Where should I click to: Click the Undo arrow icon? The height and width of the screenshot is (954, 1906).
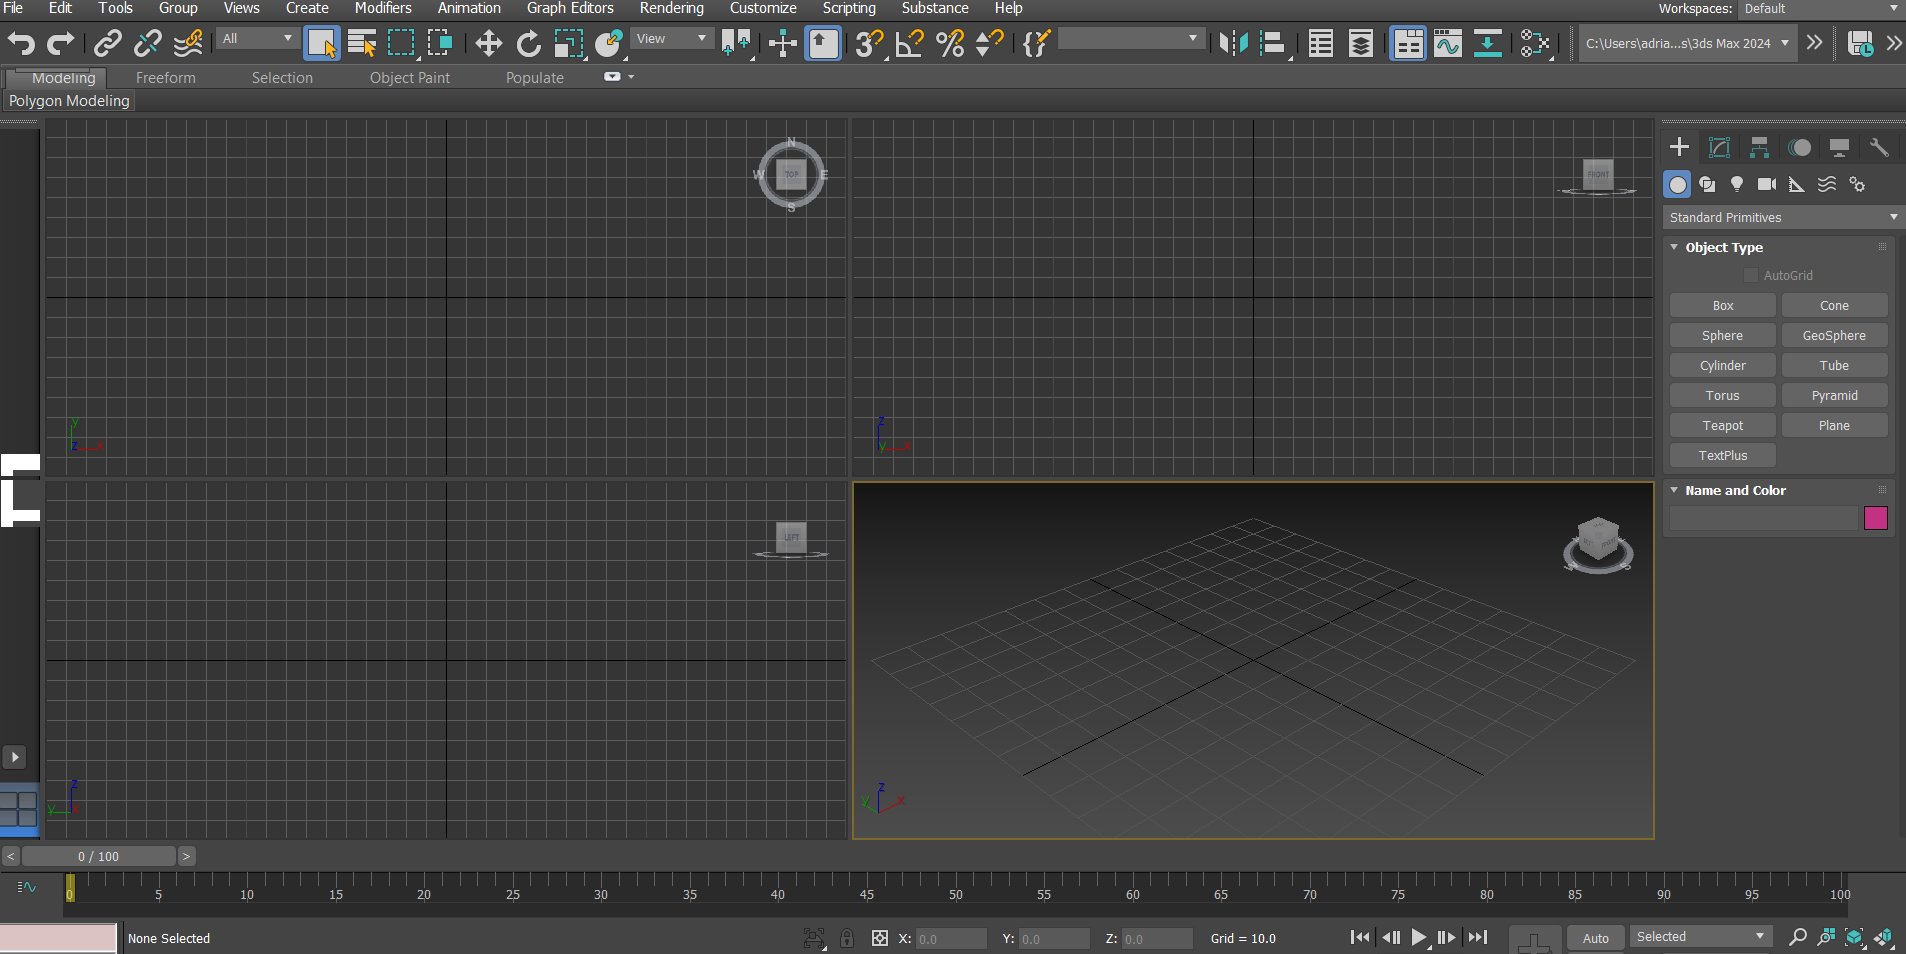pyautogui.click(x=21, y=43)
